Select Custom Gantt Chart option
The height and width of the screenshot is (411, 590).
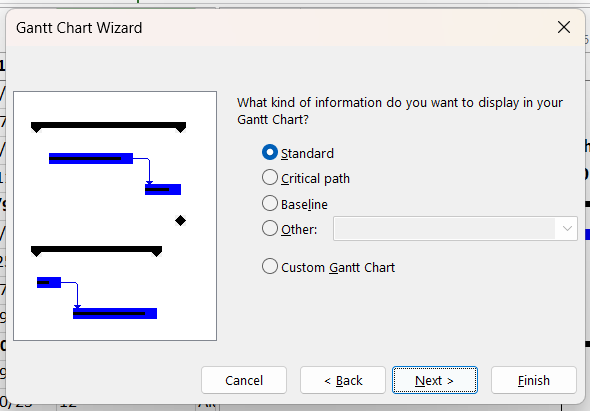point(270,266)
